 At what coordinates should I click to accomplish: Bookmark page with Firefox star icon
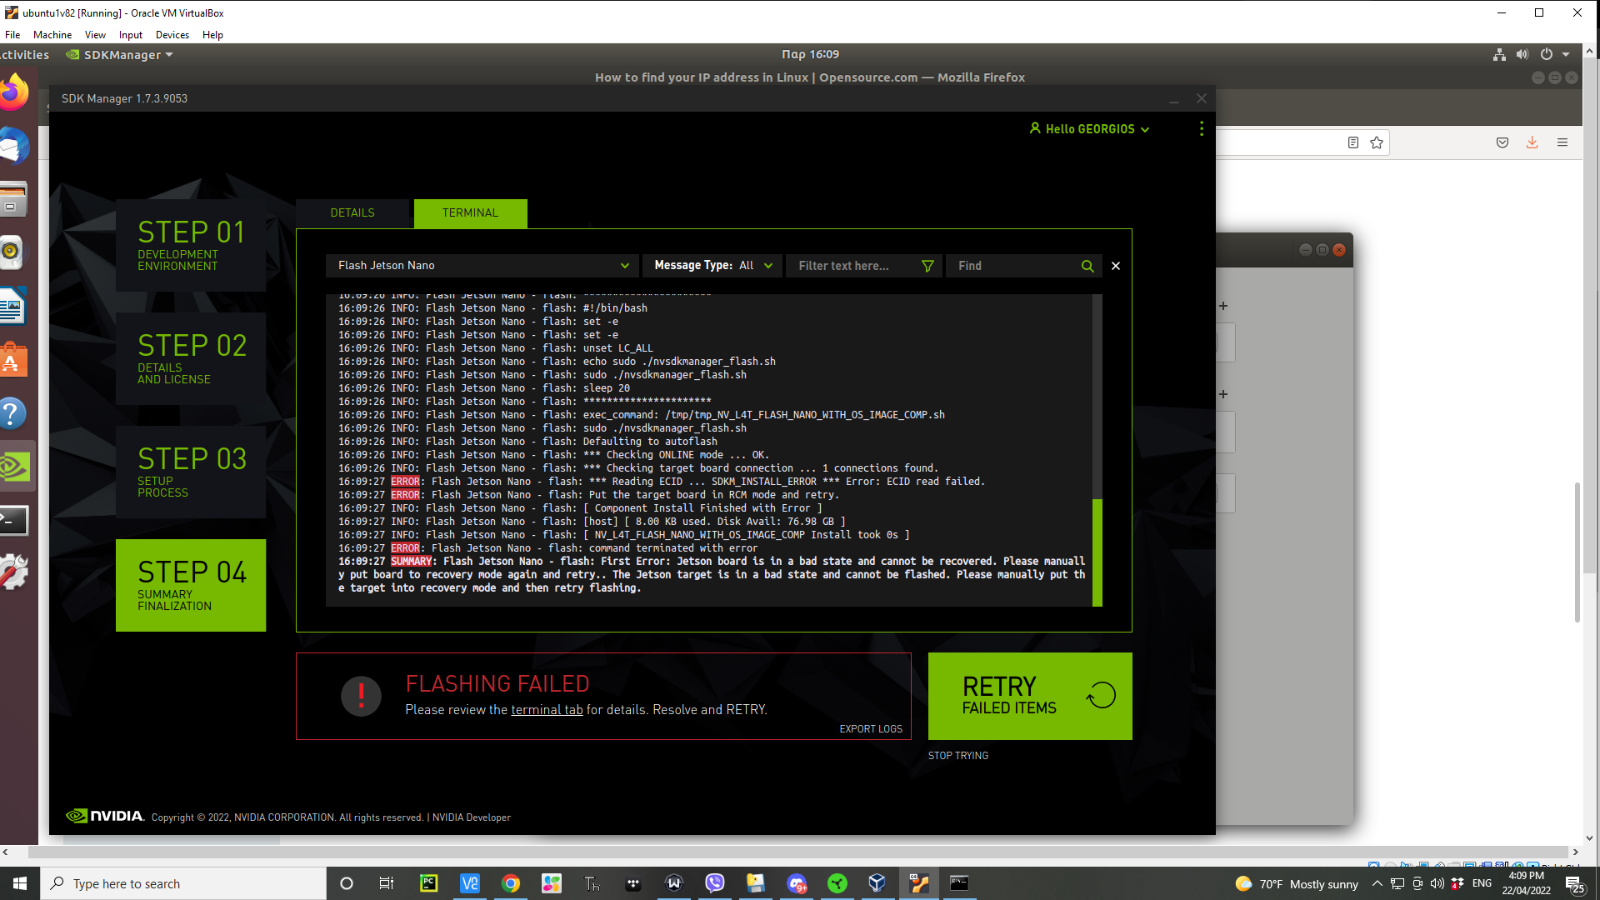pyautogui.click(x=1377, y=143)
